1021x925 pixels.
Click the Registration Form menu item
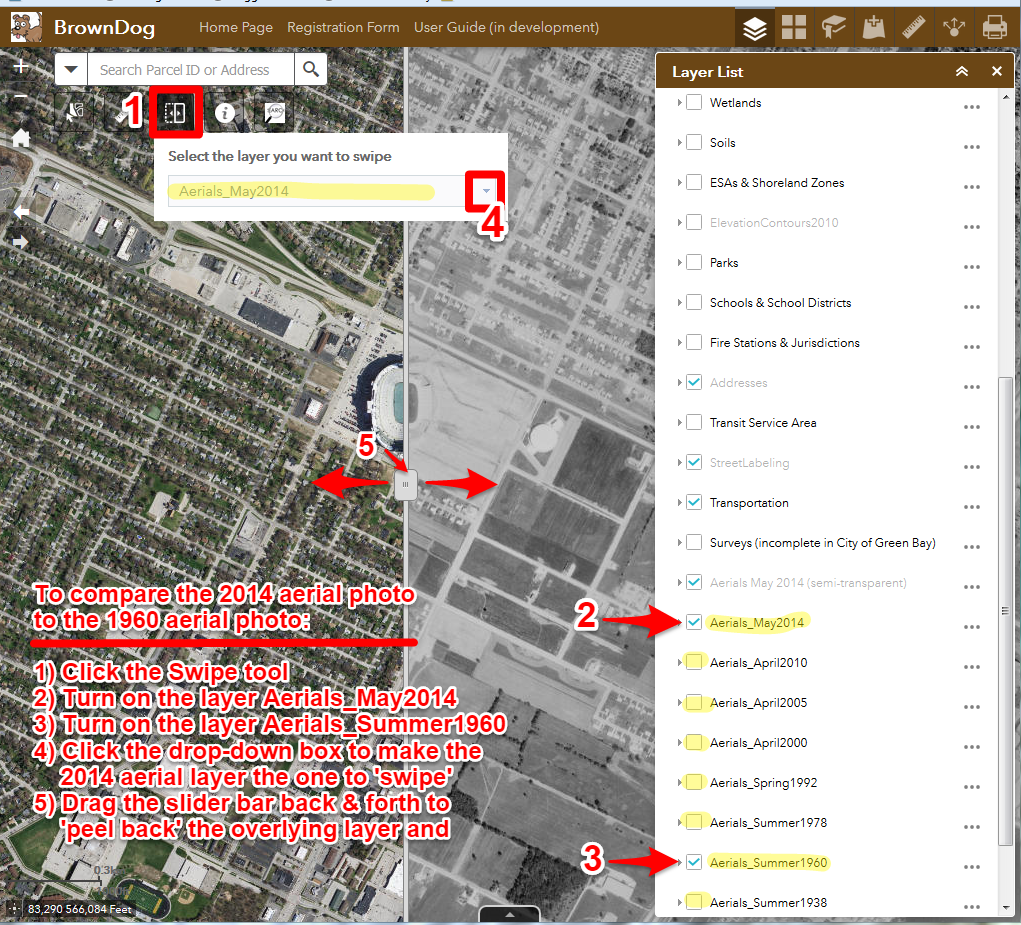click(343, 27)
